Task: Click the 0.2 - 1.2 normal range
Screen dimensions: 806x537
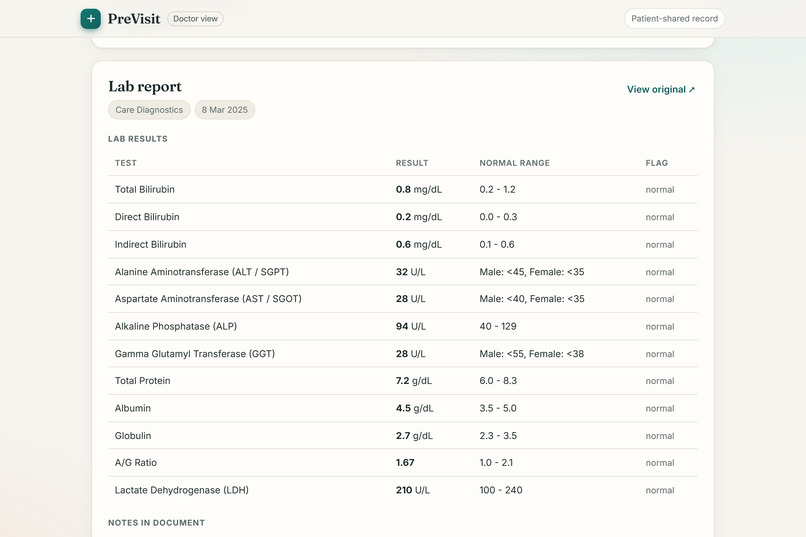Action: [497, 189]
